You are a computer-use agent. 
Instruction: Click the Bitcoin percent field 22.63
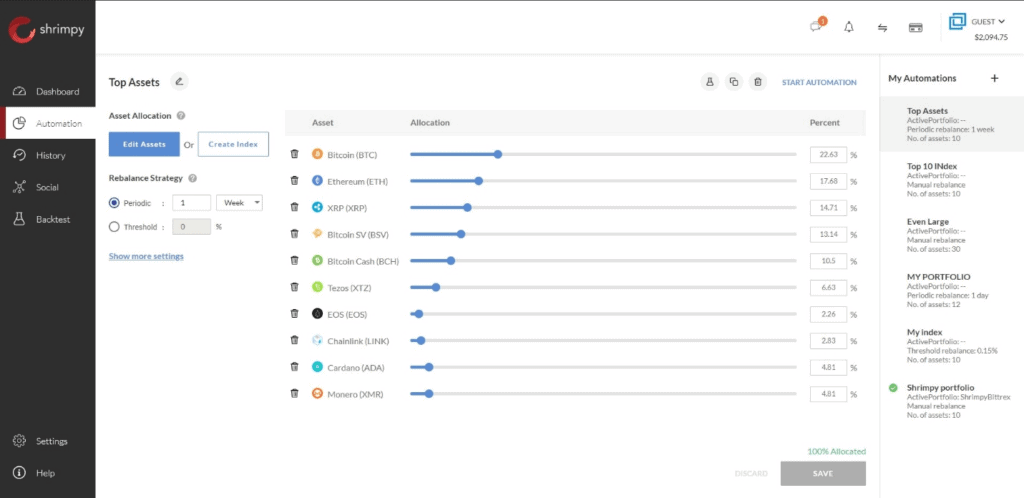pyautogui.click(x=828, y=155)
